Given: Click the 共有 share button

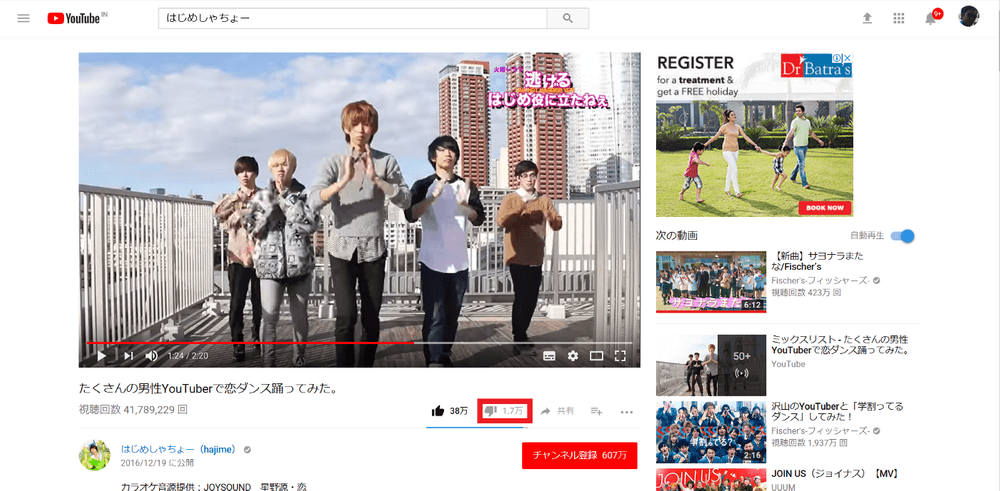Looking at the screenshot, I should 558,411.
